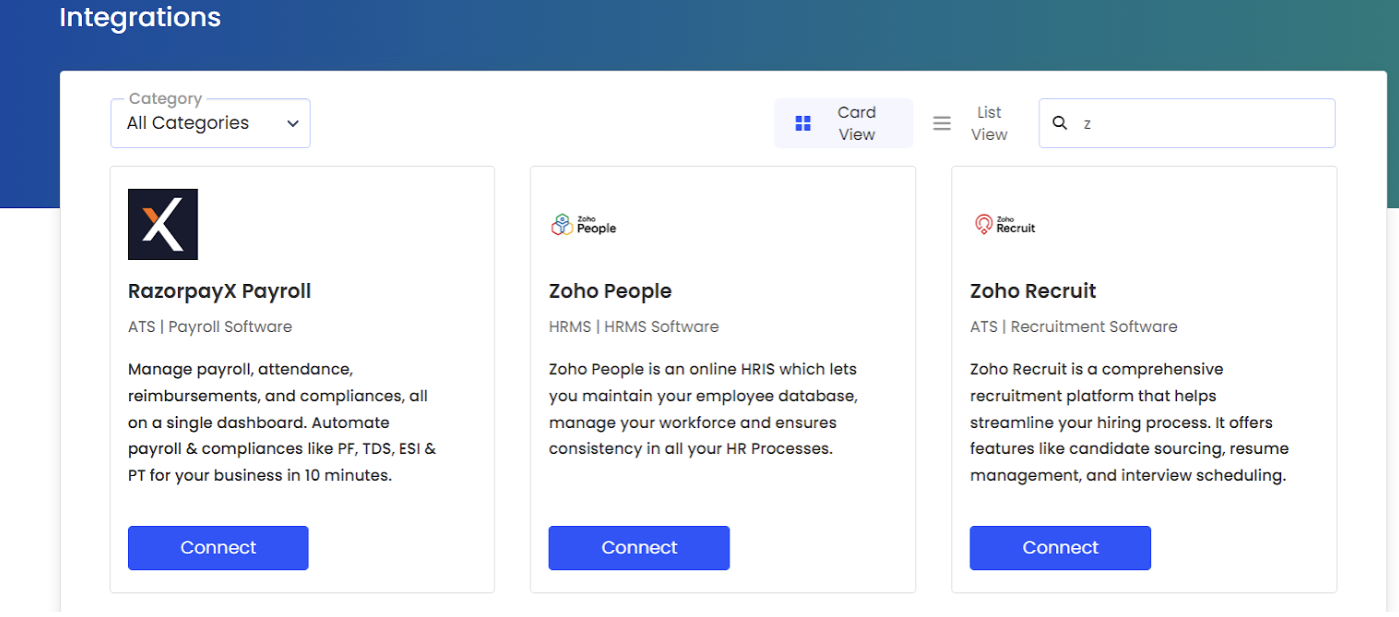Click the Zoho People logo

coord(584,225)
